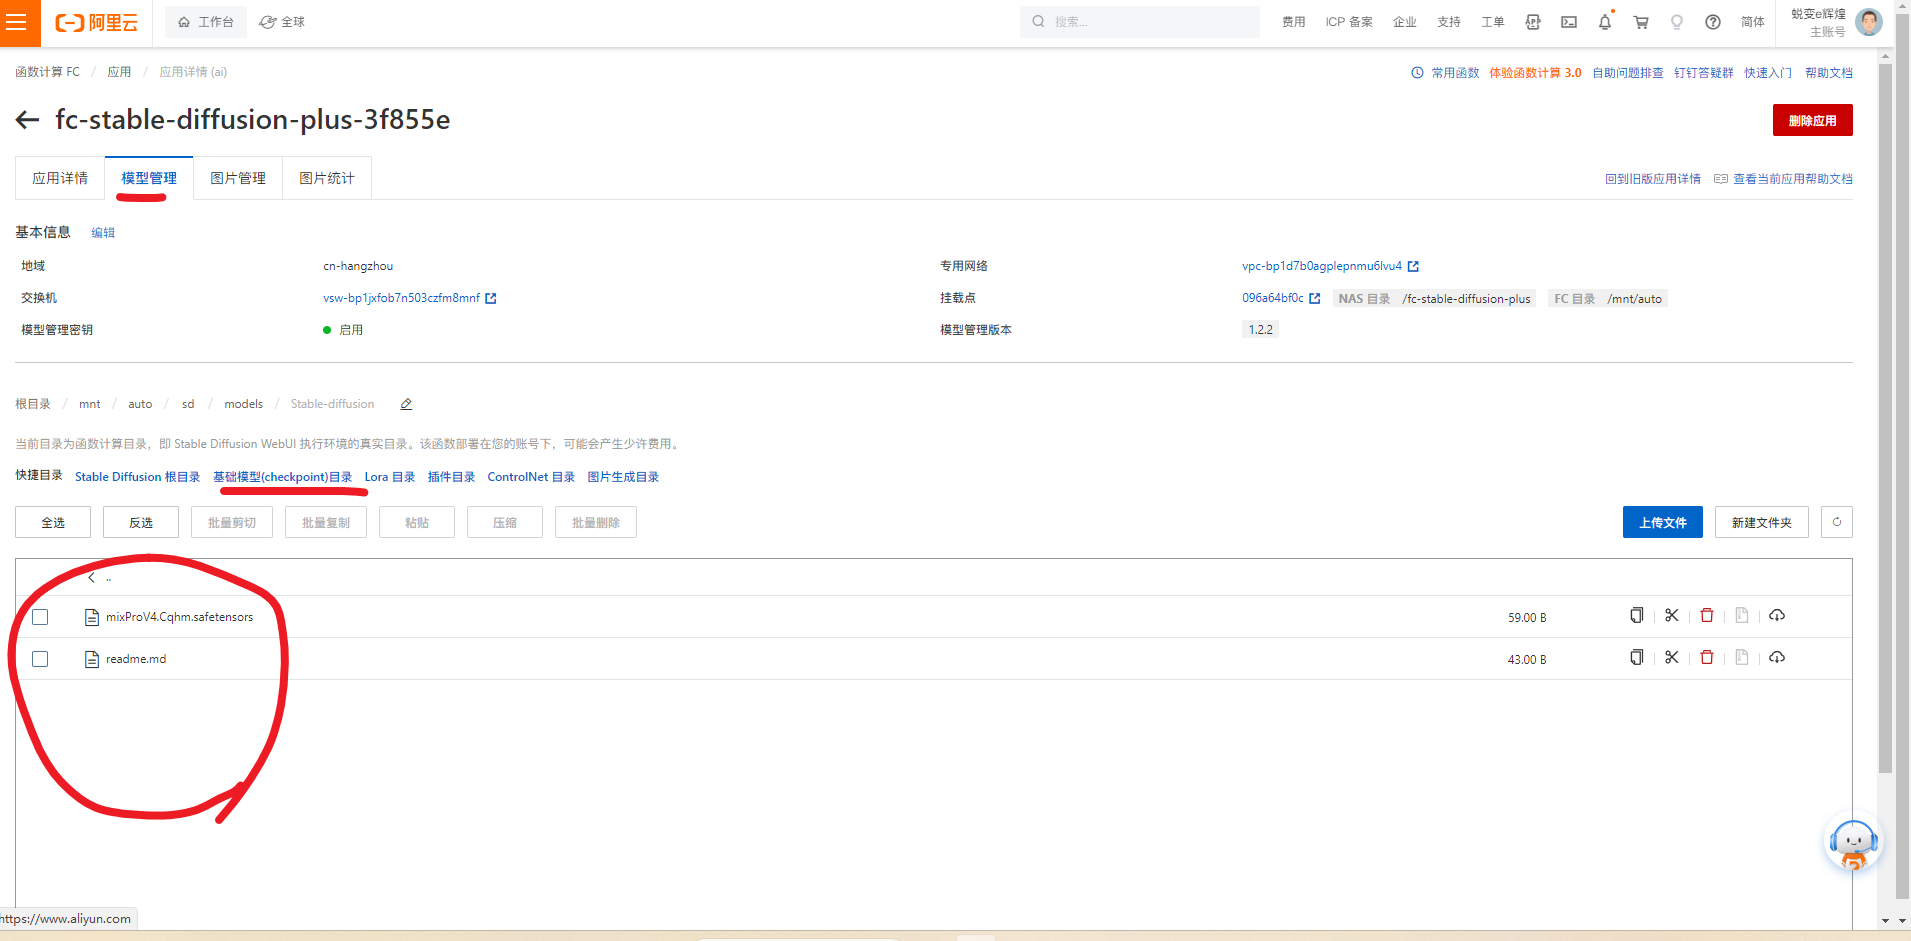Open the hamburger navigation menu
The image size is (1911, 941).
pos(17,22)
